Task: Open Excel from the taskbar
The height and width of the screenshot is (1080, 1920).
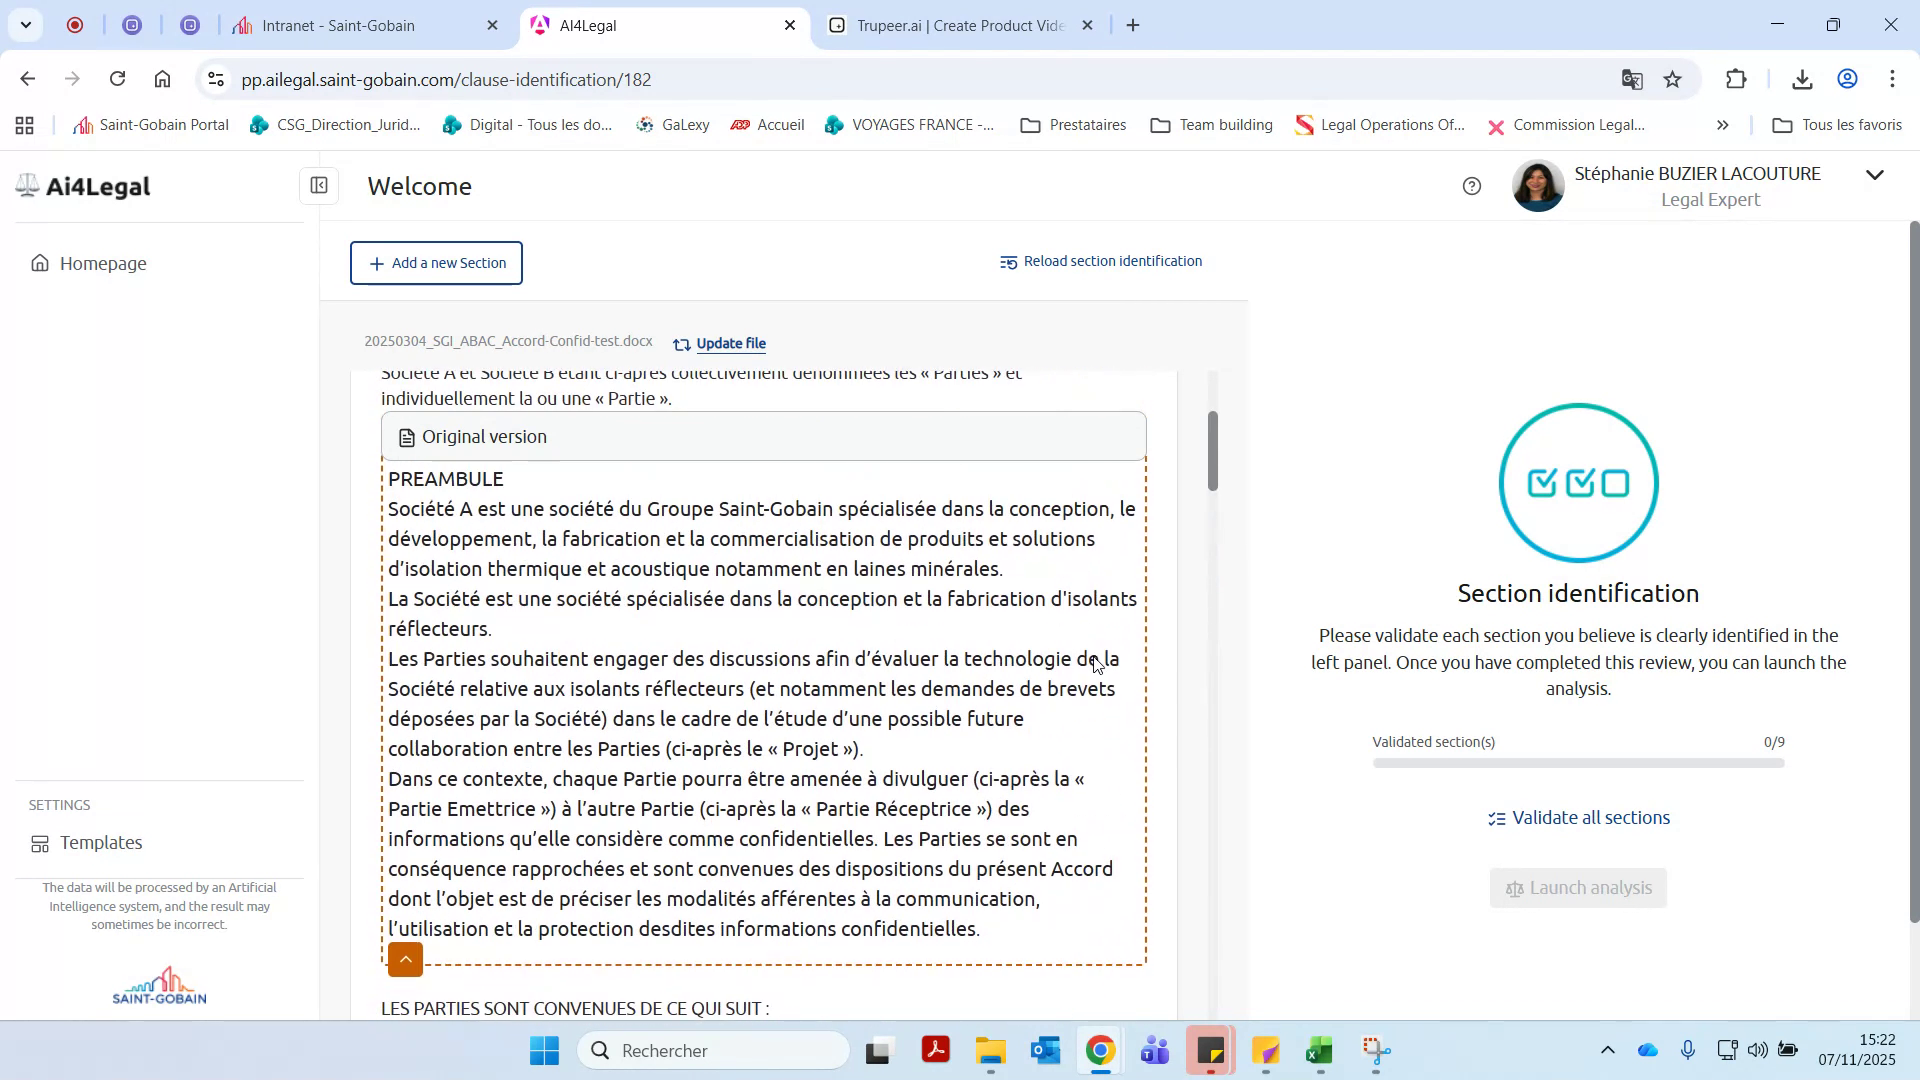Action: tap(1318, 1051)
